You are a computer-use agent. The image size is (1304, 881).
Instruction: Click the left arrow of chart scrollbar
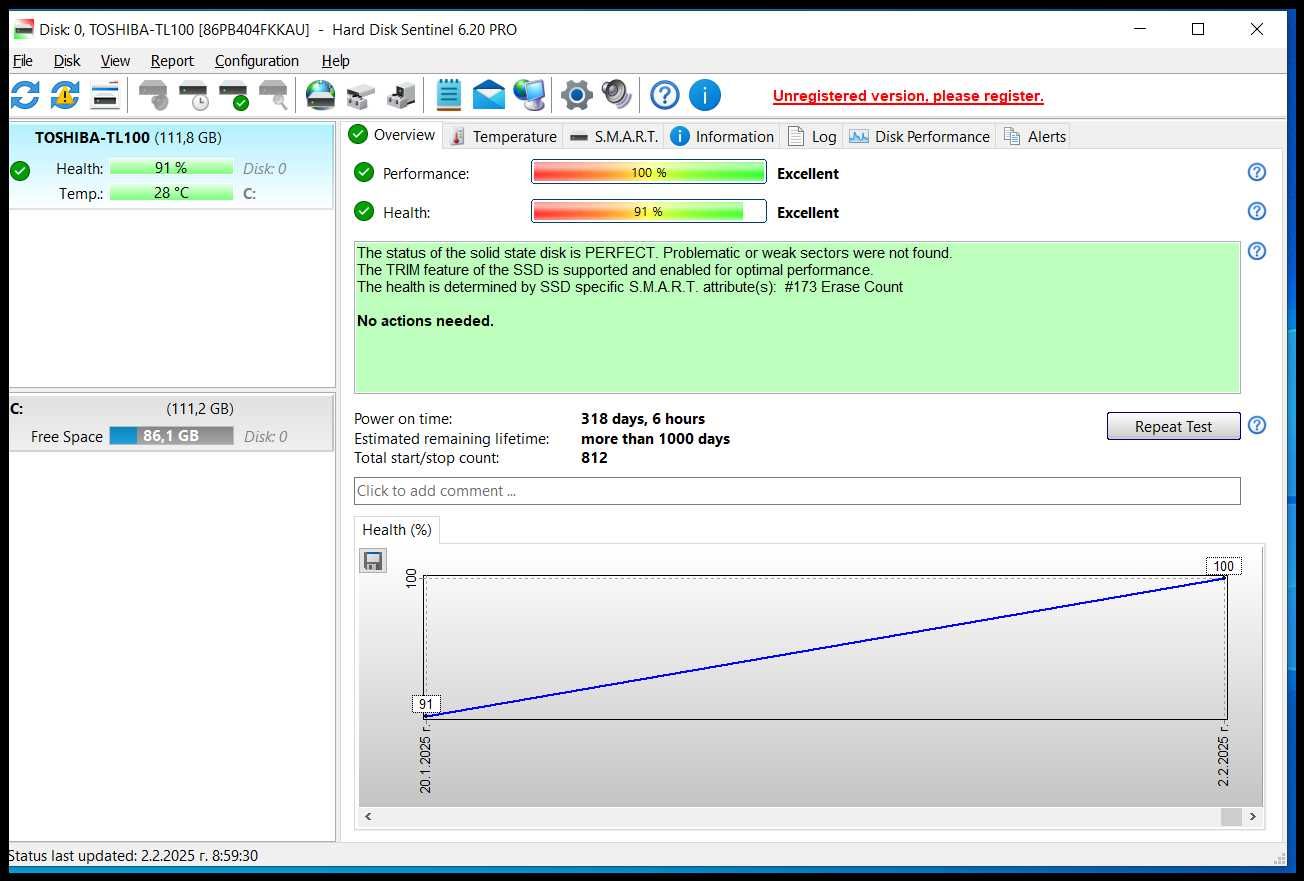[368, 816]
